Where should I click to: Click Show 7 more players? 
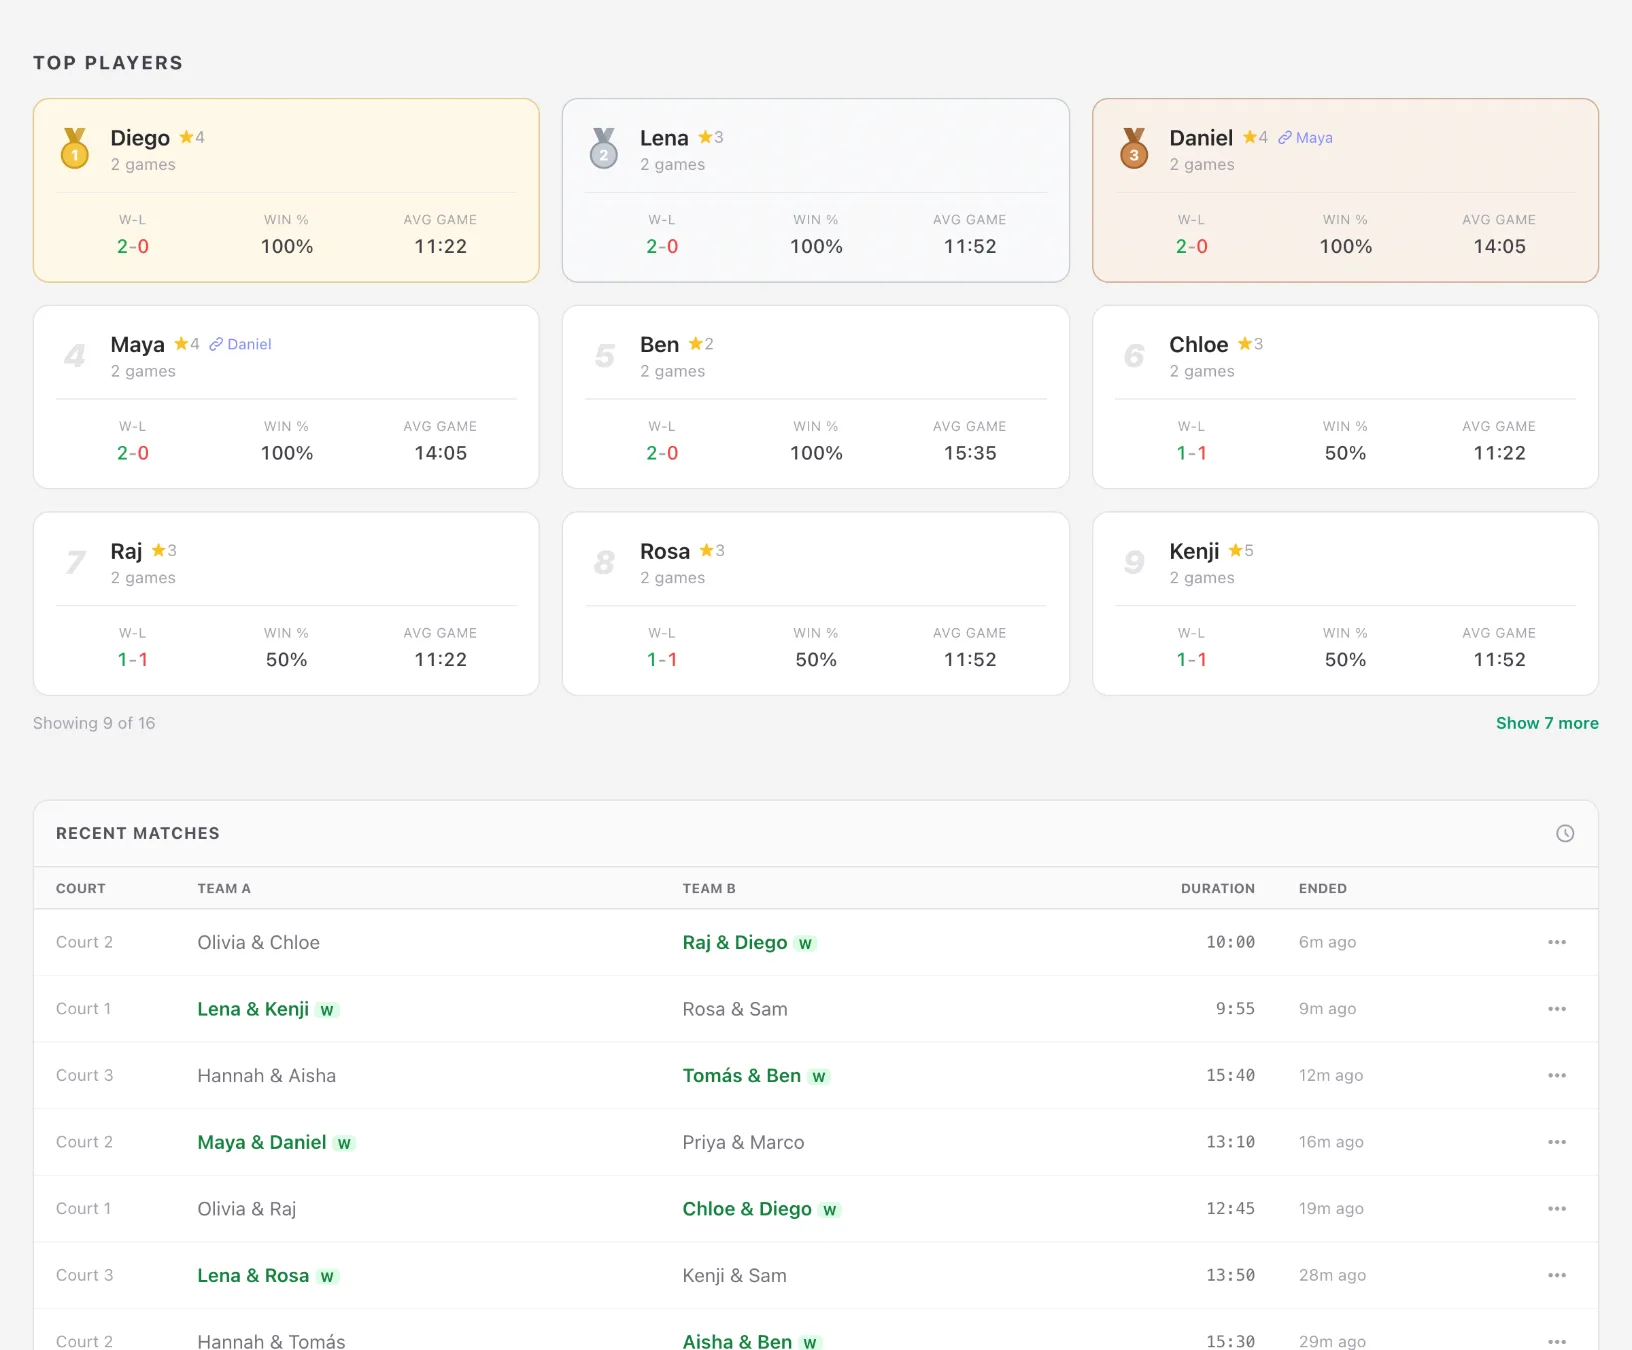point(1547,723)
